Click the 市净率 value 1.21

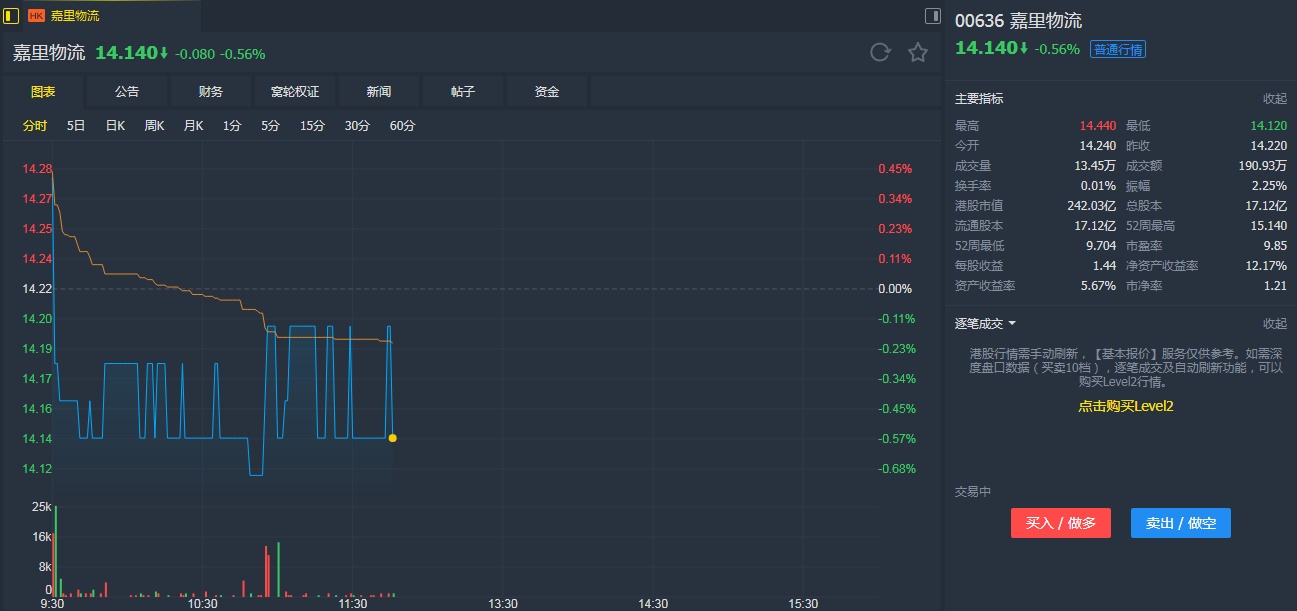click(1276, 286)
